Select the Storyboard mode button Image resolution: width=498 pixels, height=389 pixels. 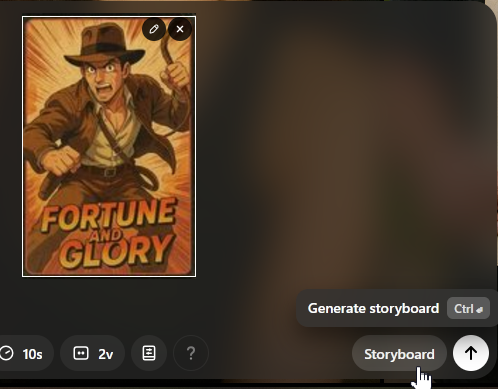click(x=399, y=354)
